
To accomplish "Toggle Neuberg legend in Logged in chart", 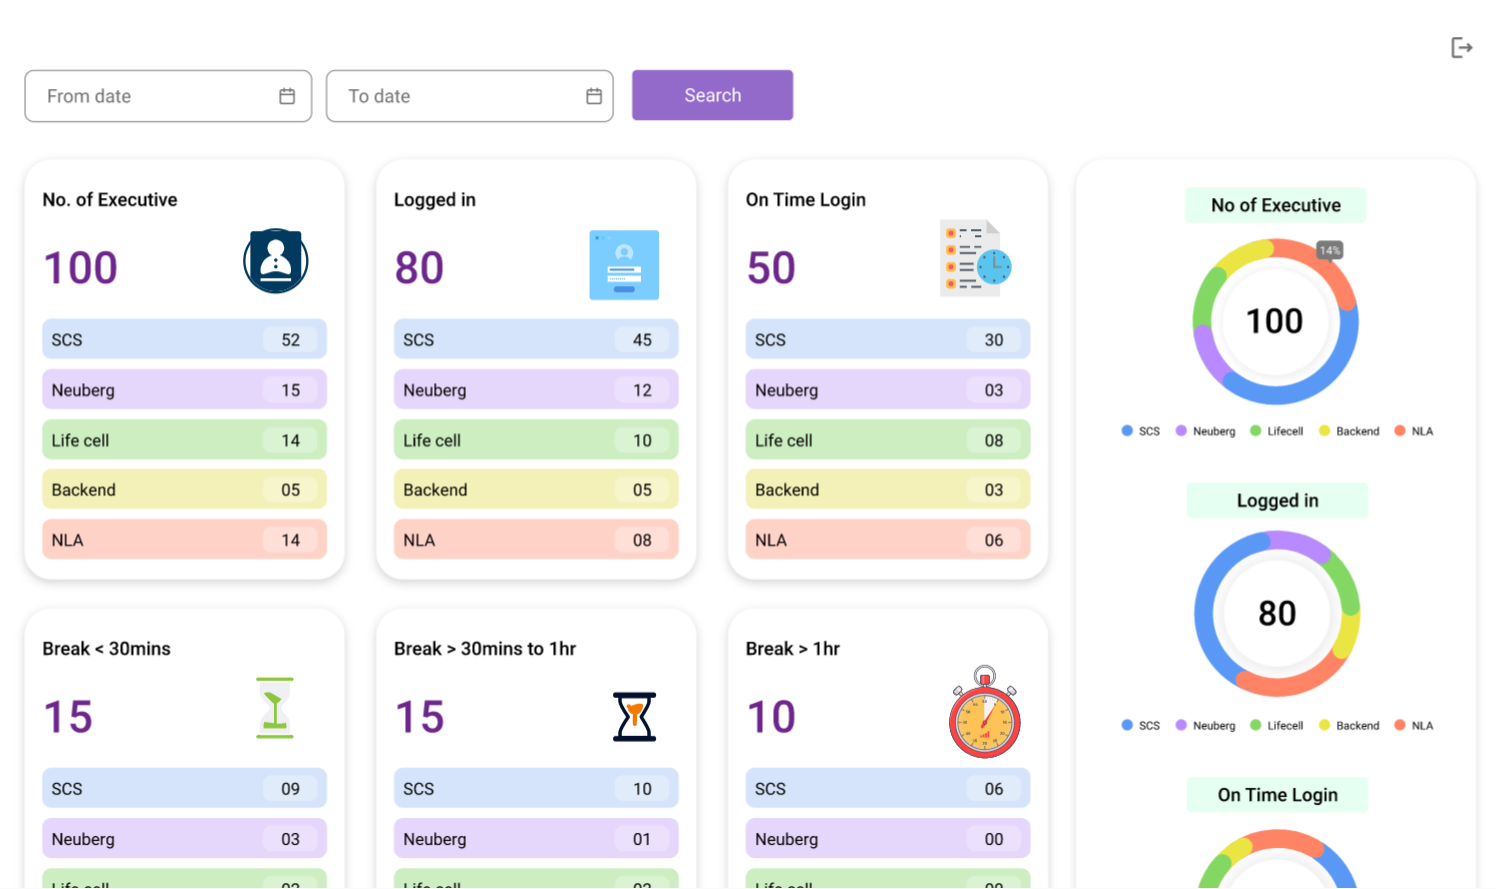I will [1205, 725].
